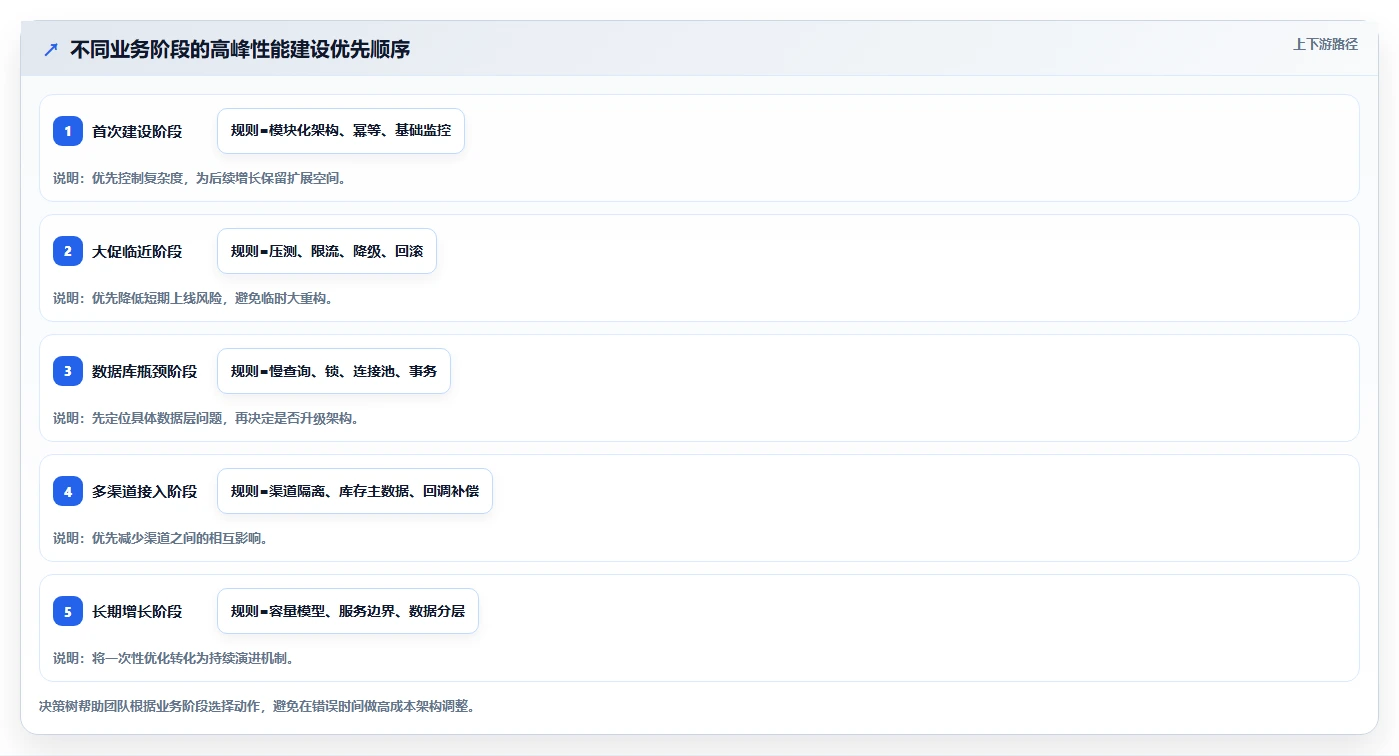Screen dimensions: 1399x756
Task: Click rule chip 渠道隔离、库存主数据、回调补偿
Action: (x=355, y=491)
